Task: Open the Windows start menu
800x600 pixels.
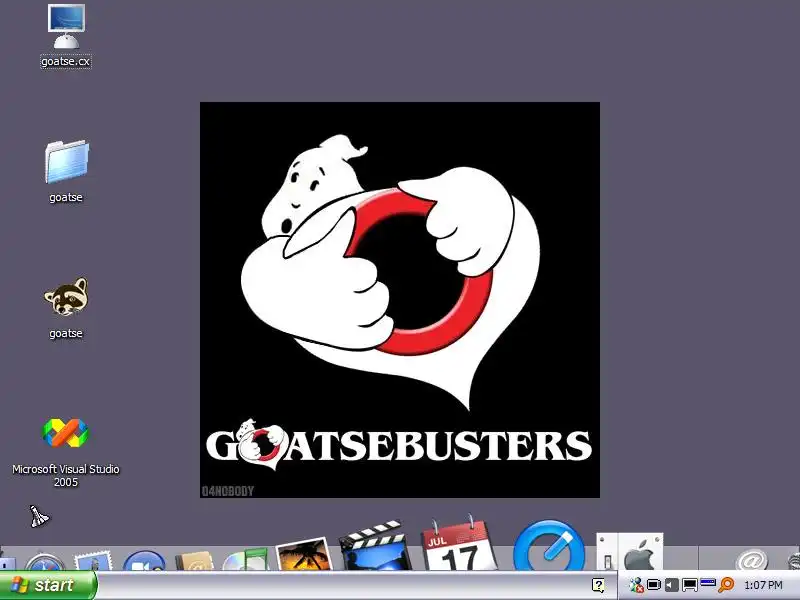Action: click(x=48, y=585)
